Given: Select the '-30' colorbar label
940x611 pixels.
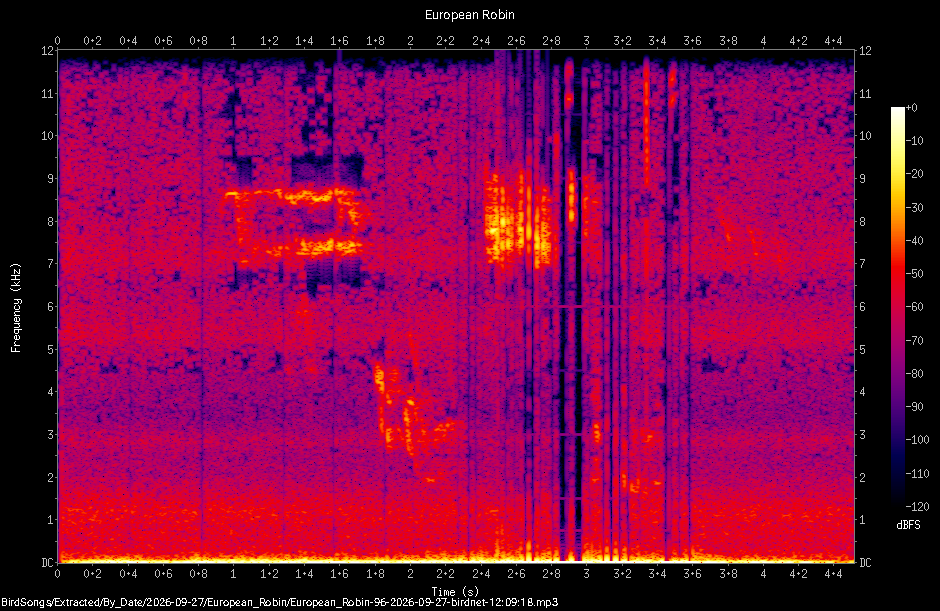Looking at the screenshot, I should 914,207.
